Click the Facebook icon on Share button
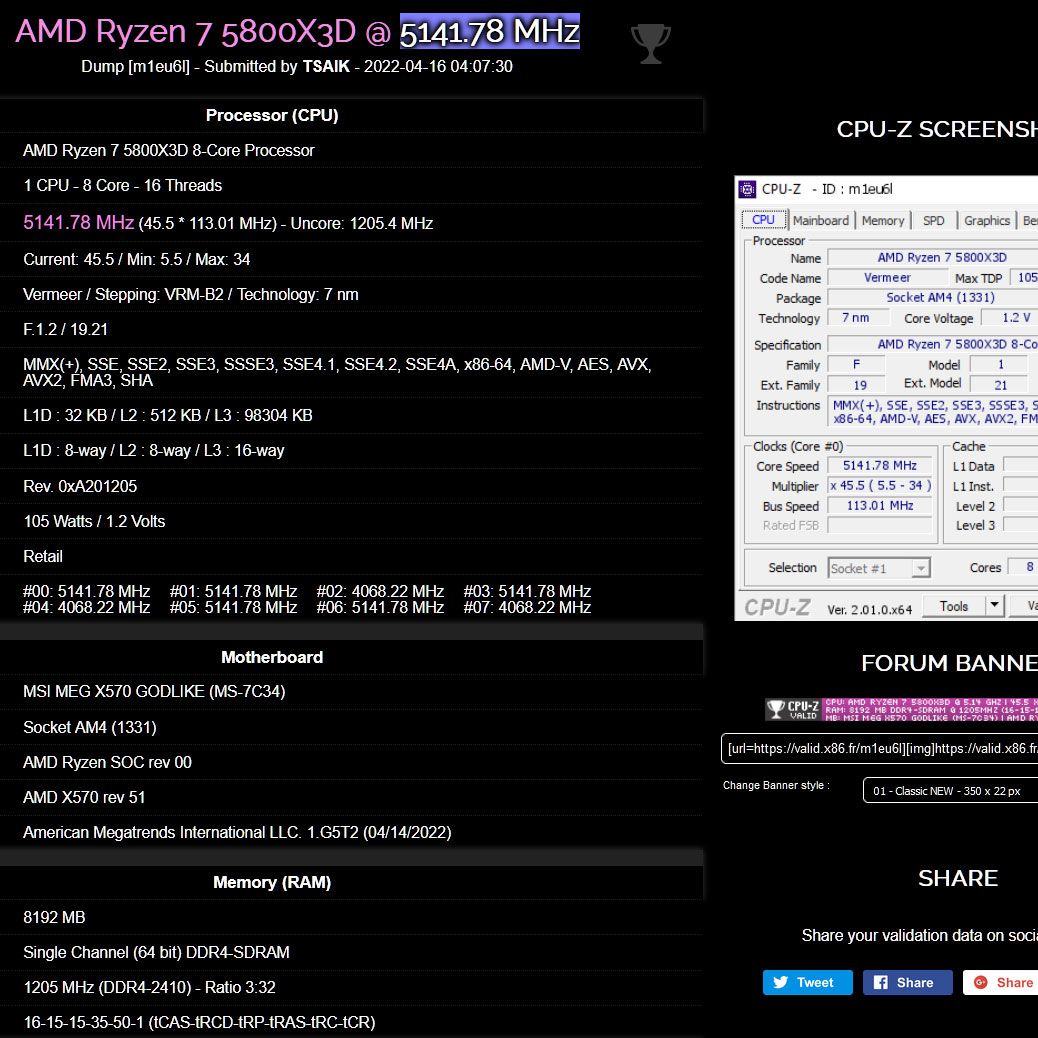This screenshot has height=1038, width=1038. 880,982
